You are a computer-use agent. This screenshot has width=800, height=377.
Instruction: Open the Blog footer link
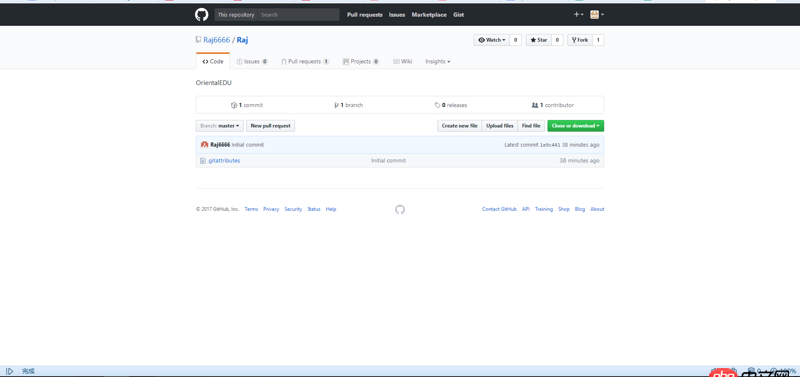(580, 209)
